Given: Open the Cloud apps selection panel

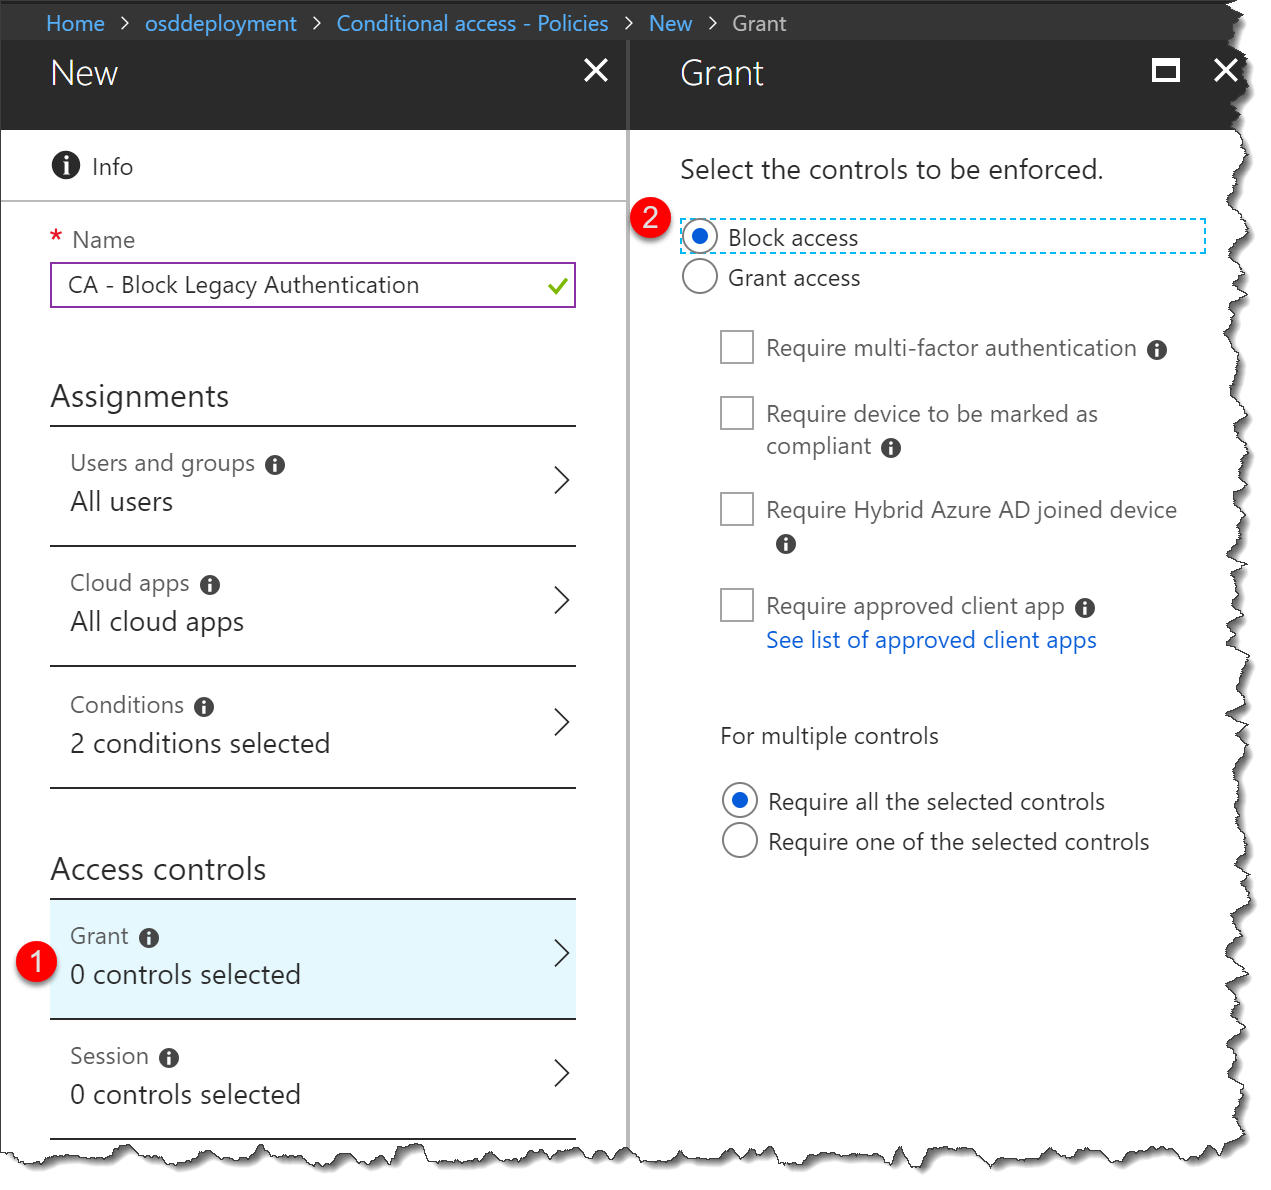Looking at the screenshot, I should point(313,602).
